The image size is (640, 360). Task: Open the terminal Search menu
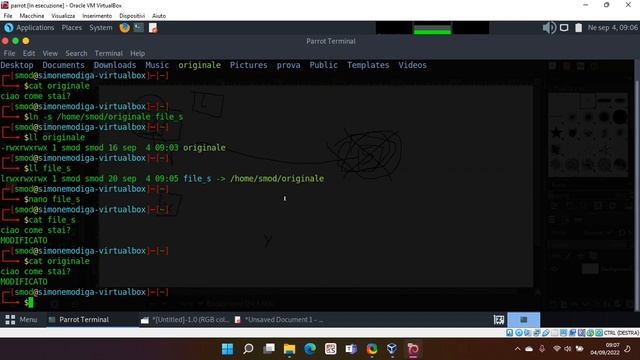coord(76,53)
